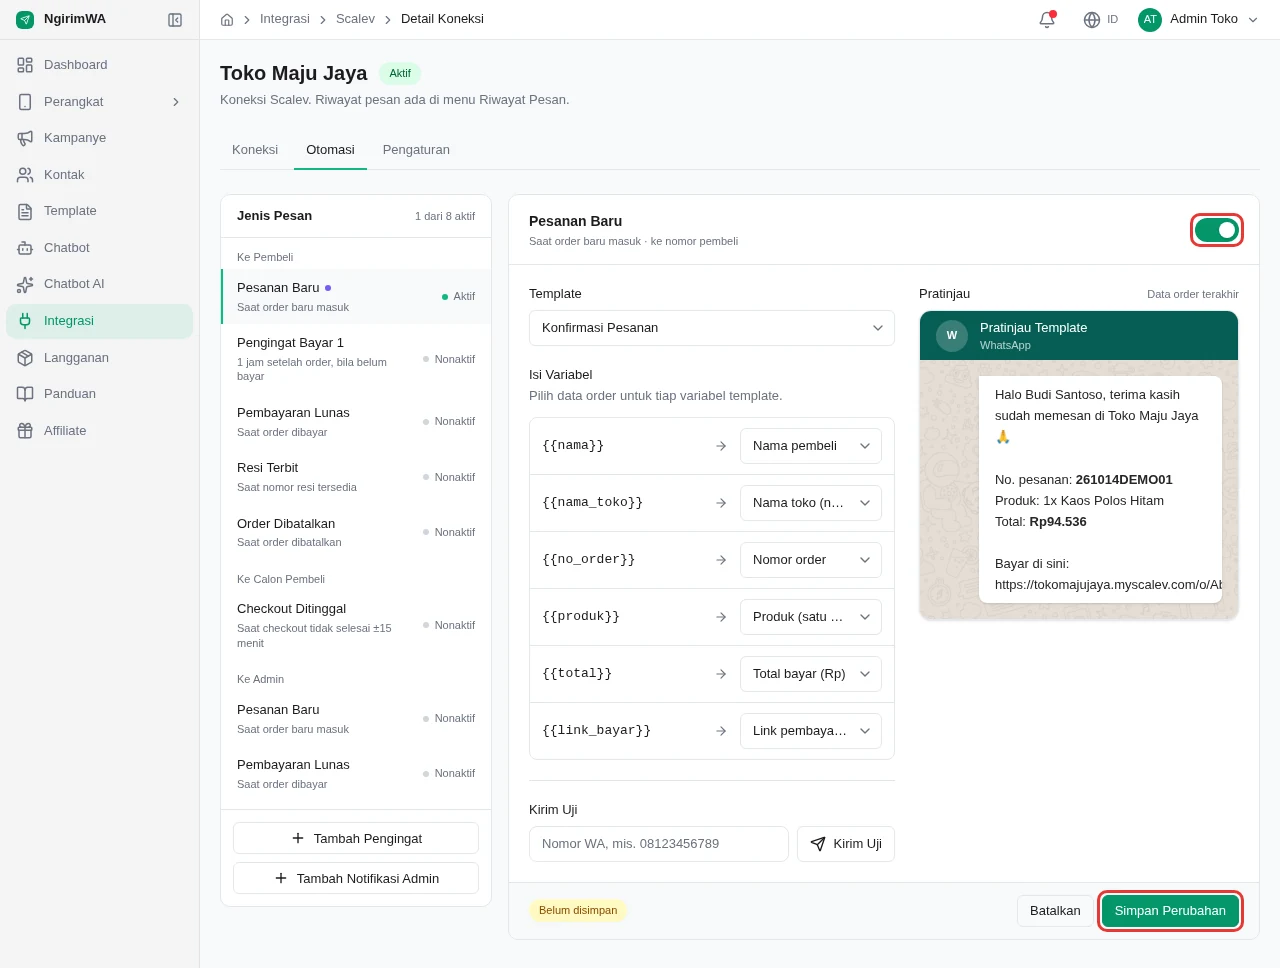Viewport: 1280px width, 968px height.
Task: Select the Otomasi tab
Action: (x=330, y=150)
